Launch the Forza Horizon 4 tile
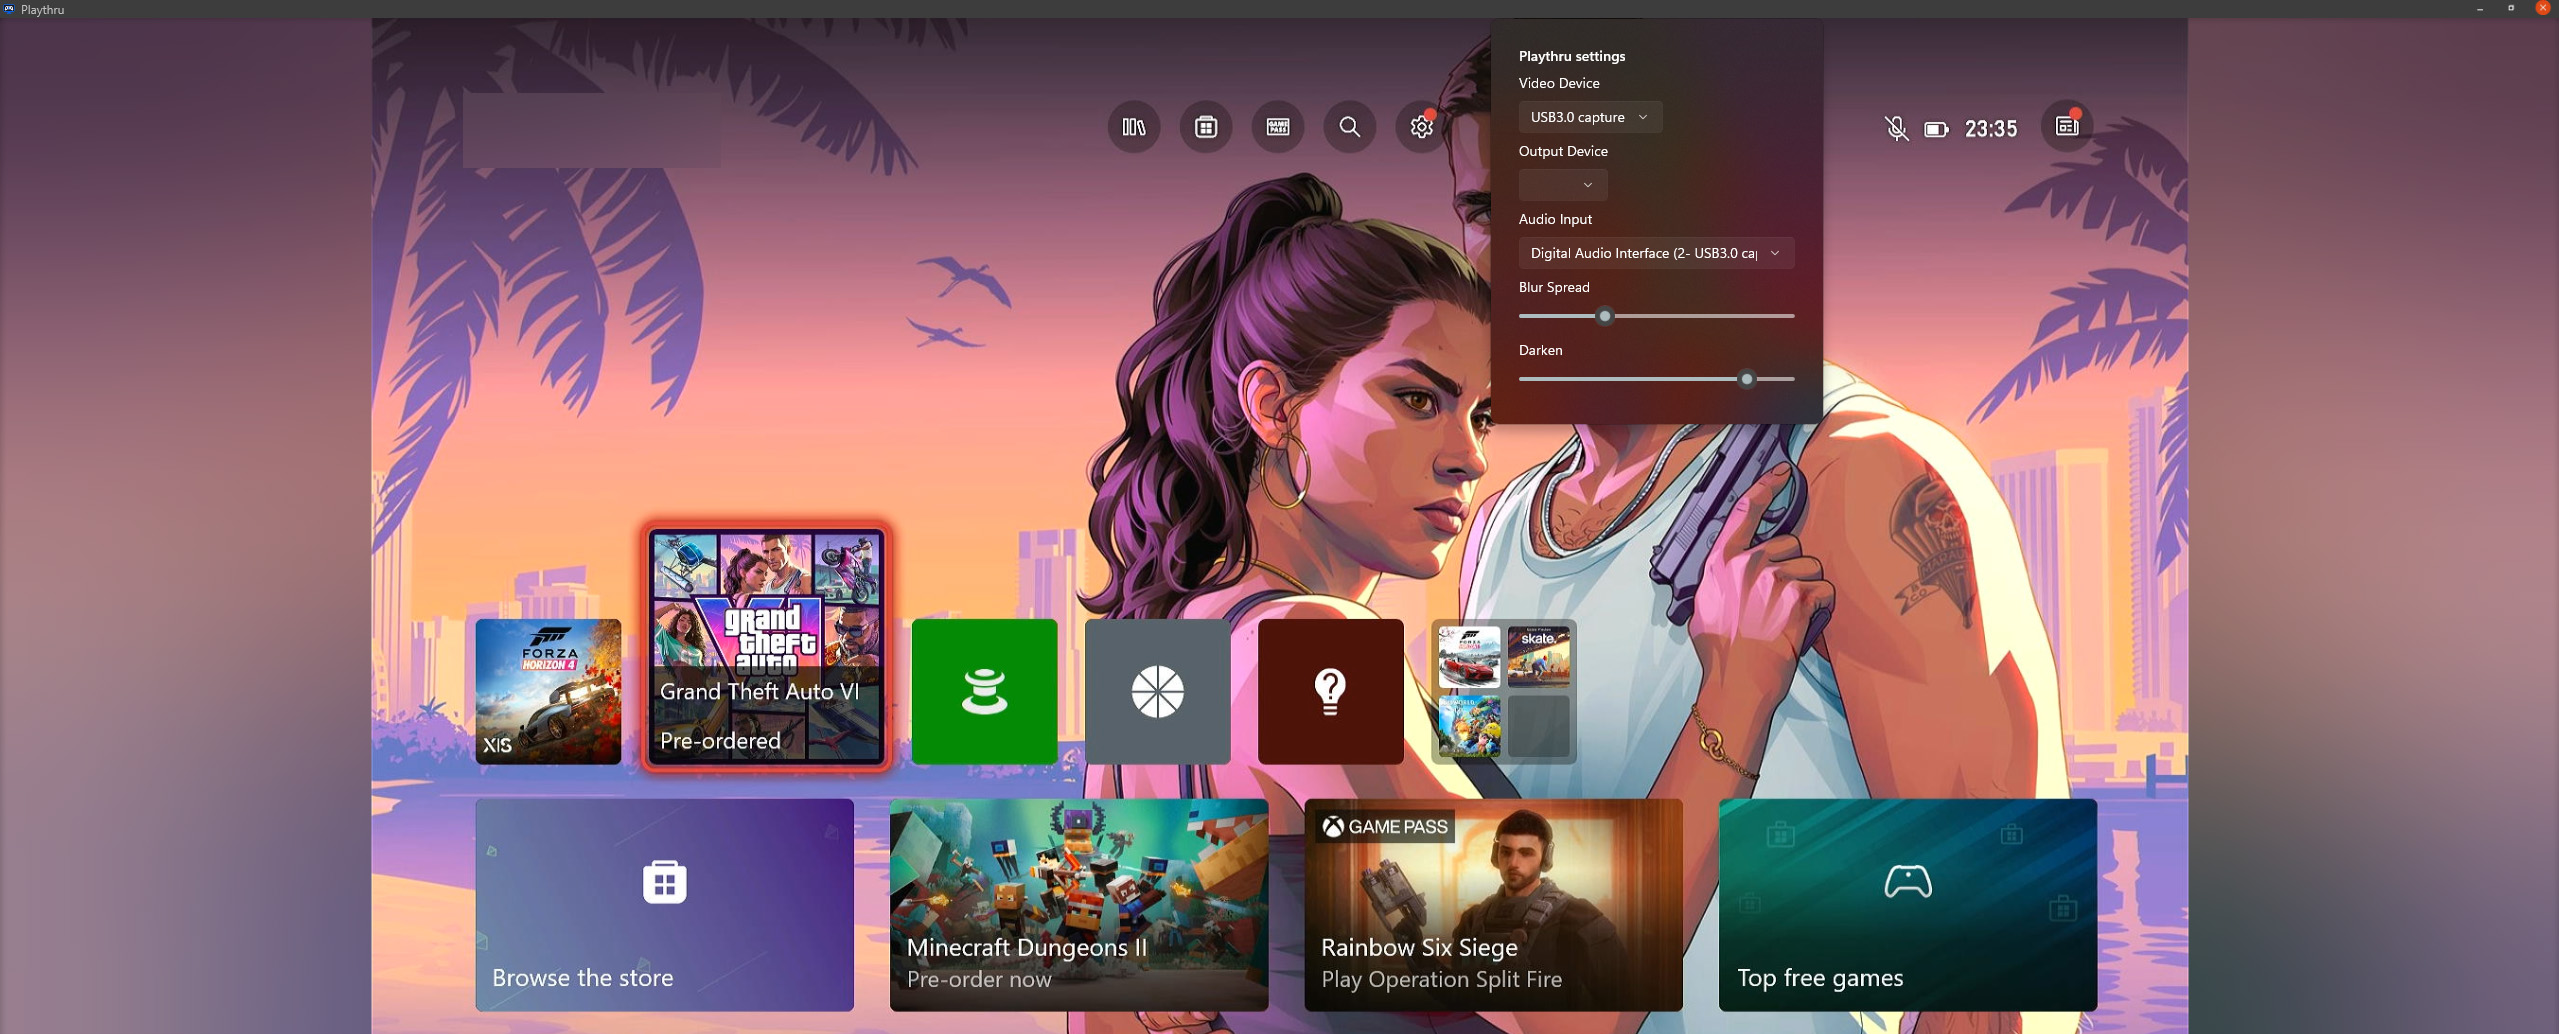Image resolution: width=2559 pixels, height=1034 pixels. [x=548, y=691]
